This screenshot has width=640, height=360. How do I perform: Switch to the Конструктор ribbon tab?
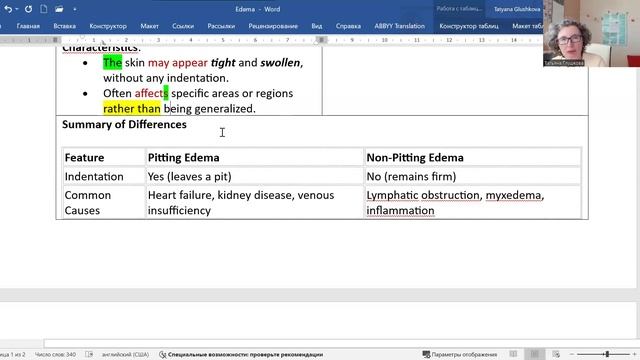click(x=108, y=26)
